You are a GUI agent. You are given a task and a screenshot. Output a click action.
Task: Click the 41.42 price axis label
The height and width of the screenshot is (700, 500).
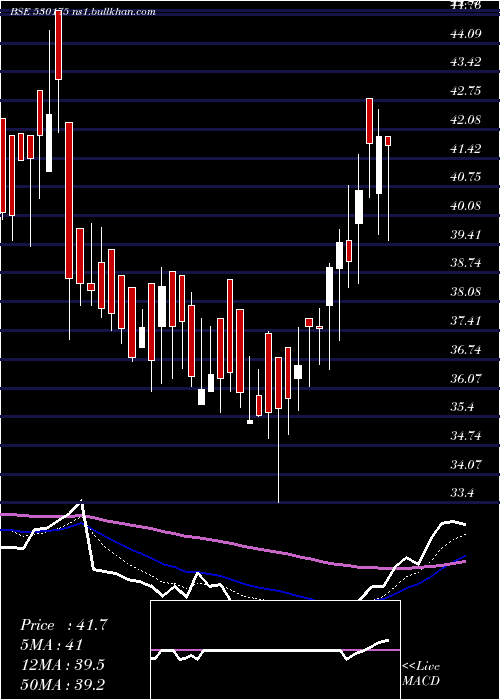click(x=466, y=148)
